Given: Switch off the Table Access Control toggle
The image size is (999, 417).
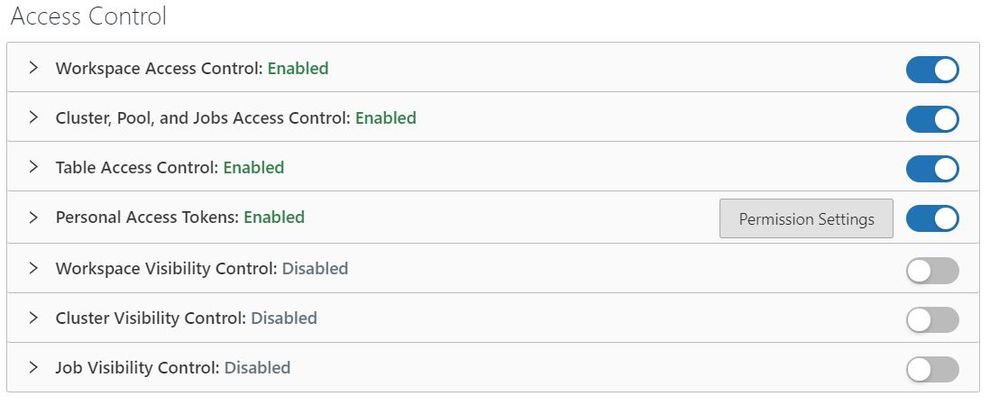Looking at the screenshot, I should point(932,168).
